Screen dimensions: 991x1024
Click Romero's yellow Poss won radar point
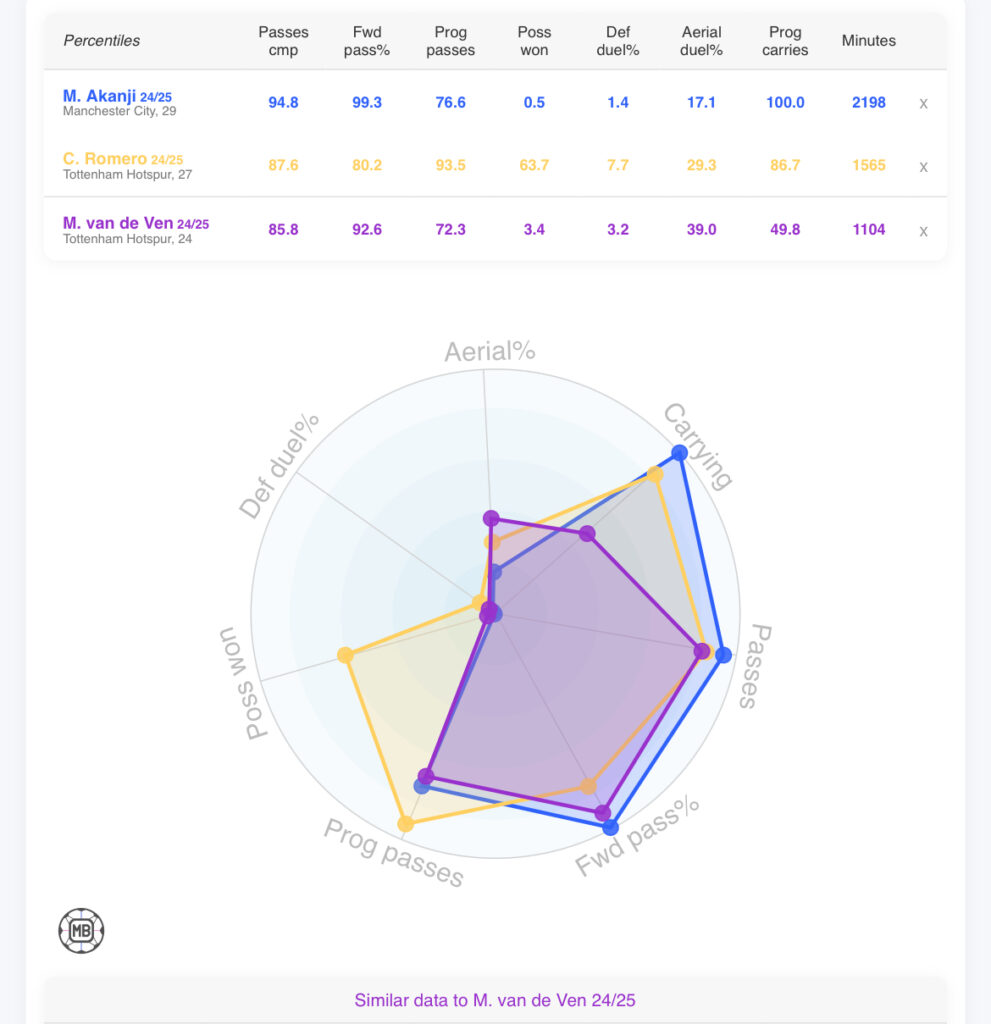click(345, 655)
